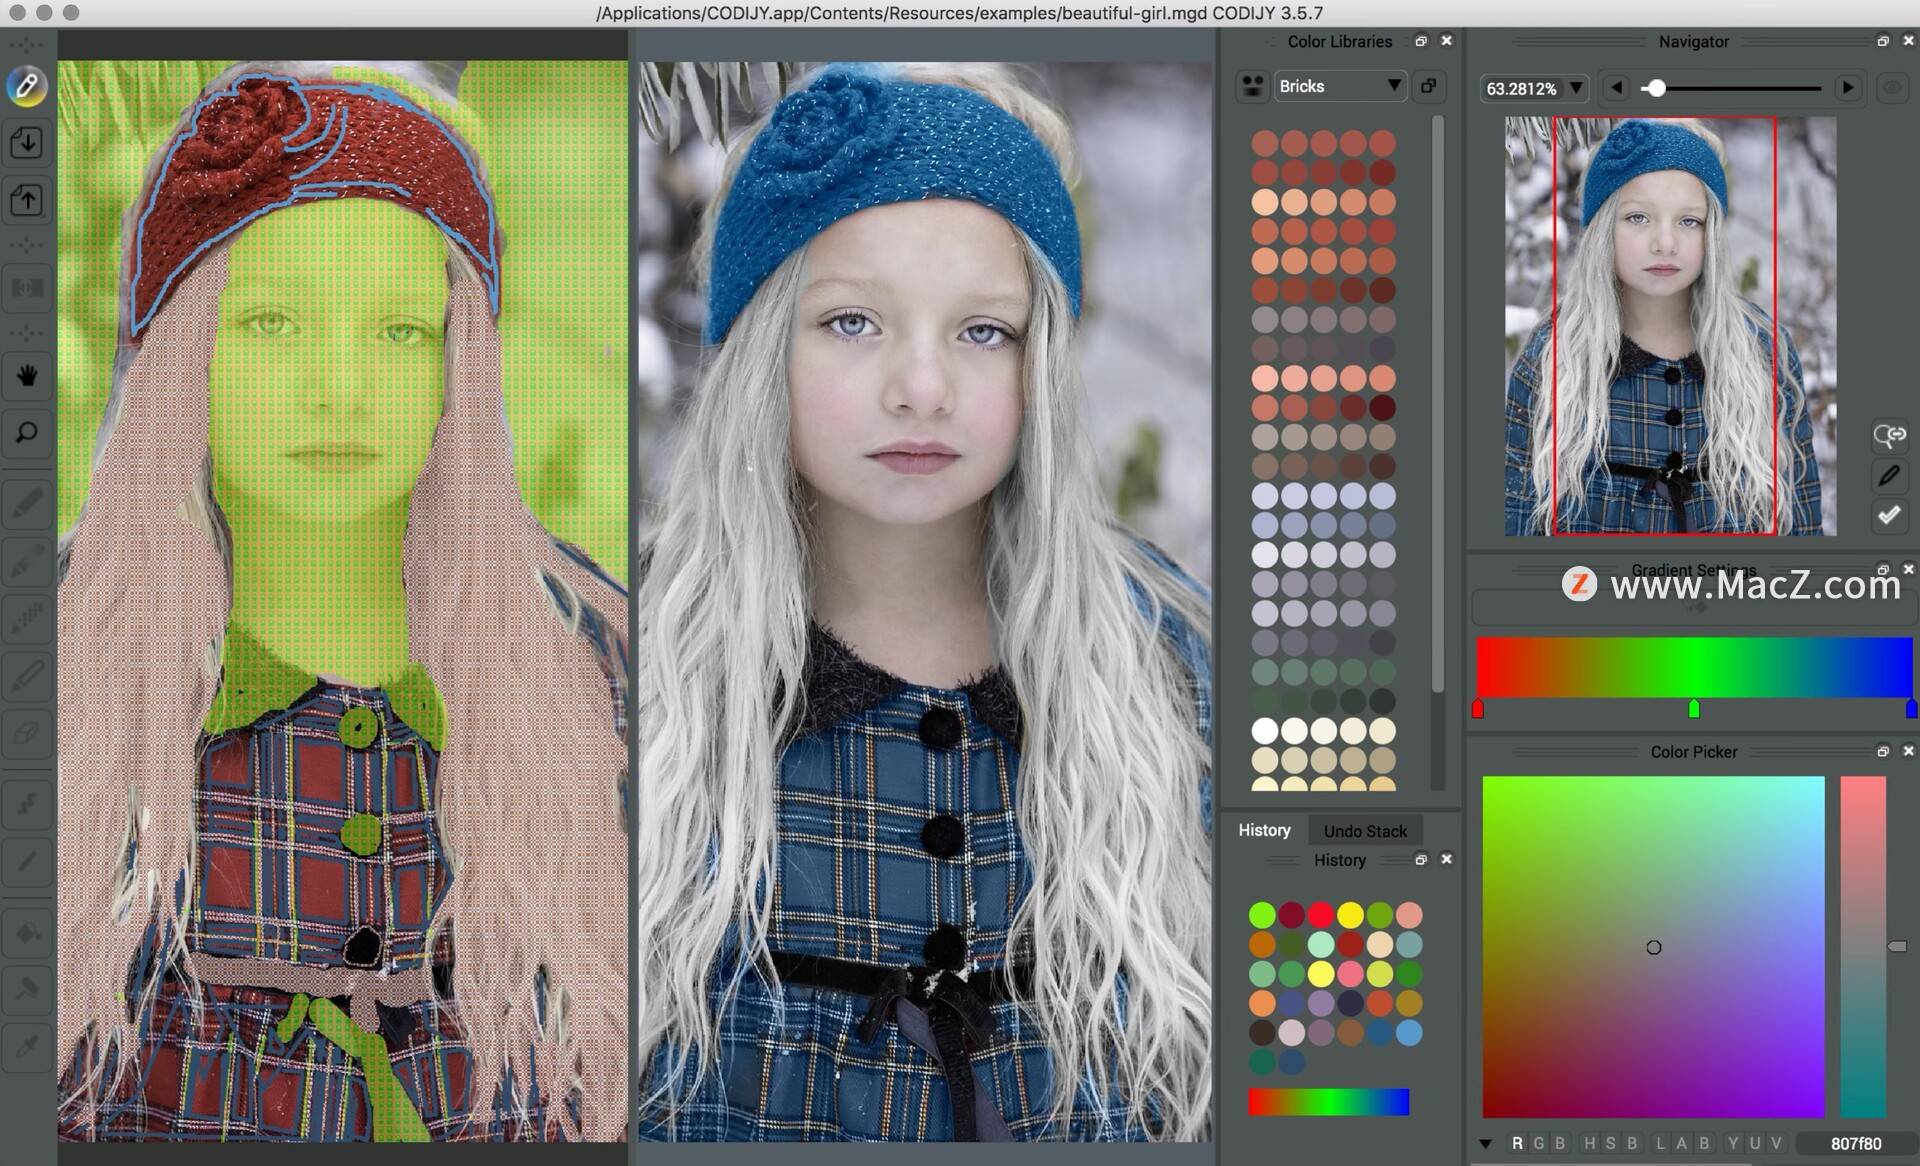Toggle Navigator panel pin/float

tap(1882, 41)
